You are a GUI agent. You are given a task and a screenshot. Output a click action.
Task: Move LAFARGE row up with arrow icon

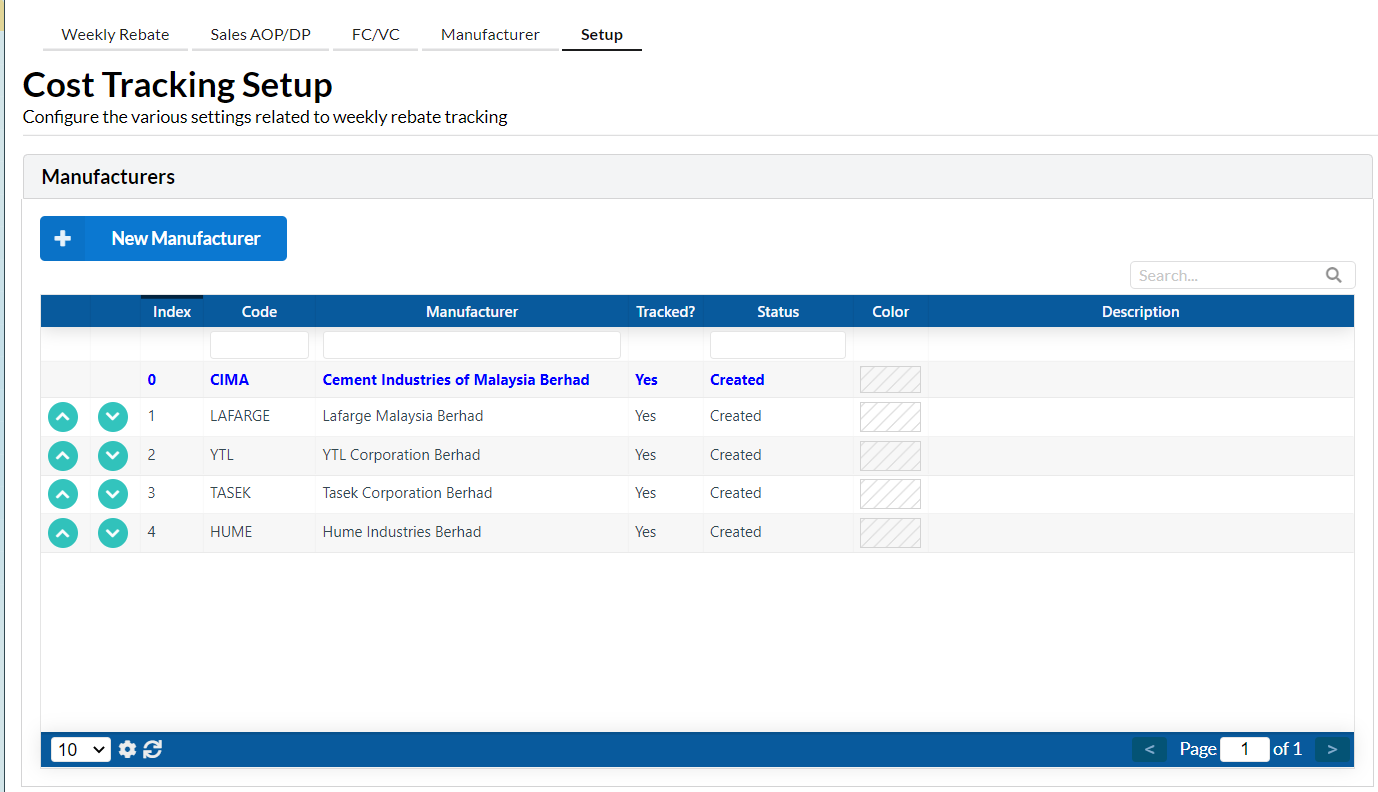pyautogui.click(x=63, y=417)
